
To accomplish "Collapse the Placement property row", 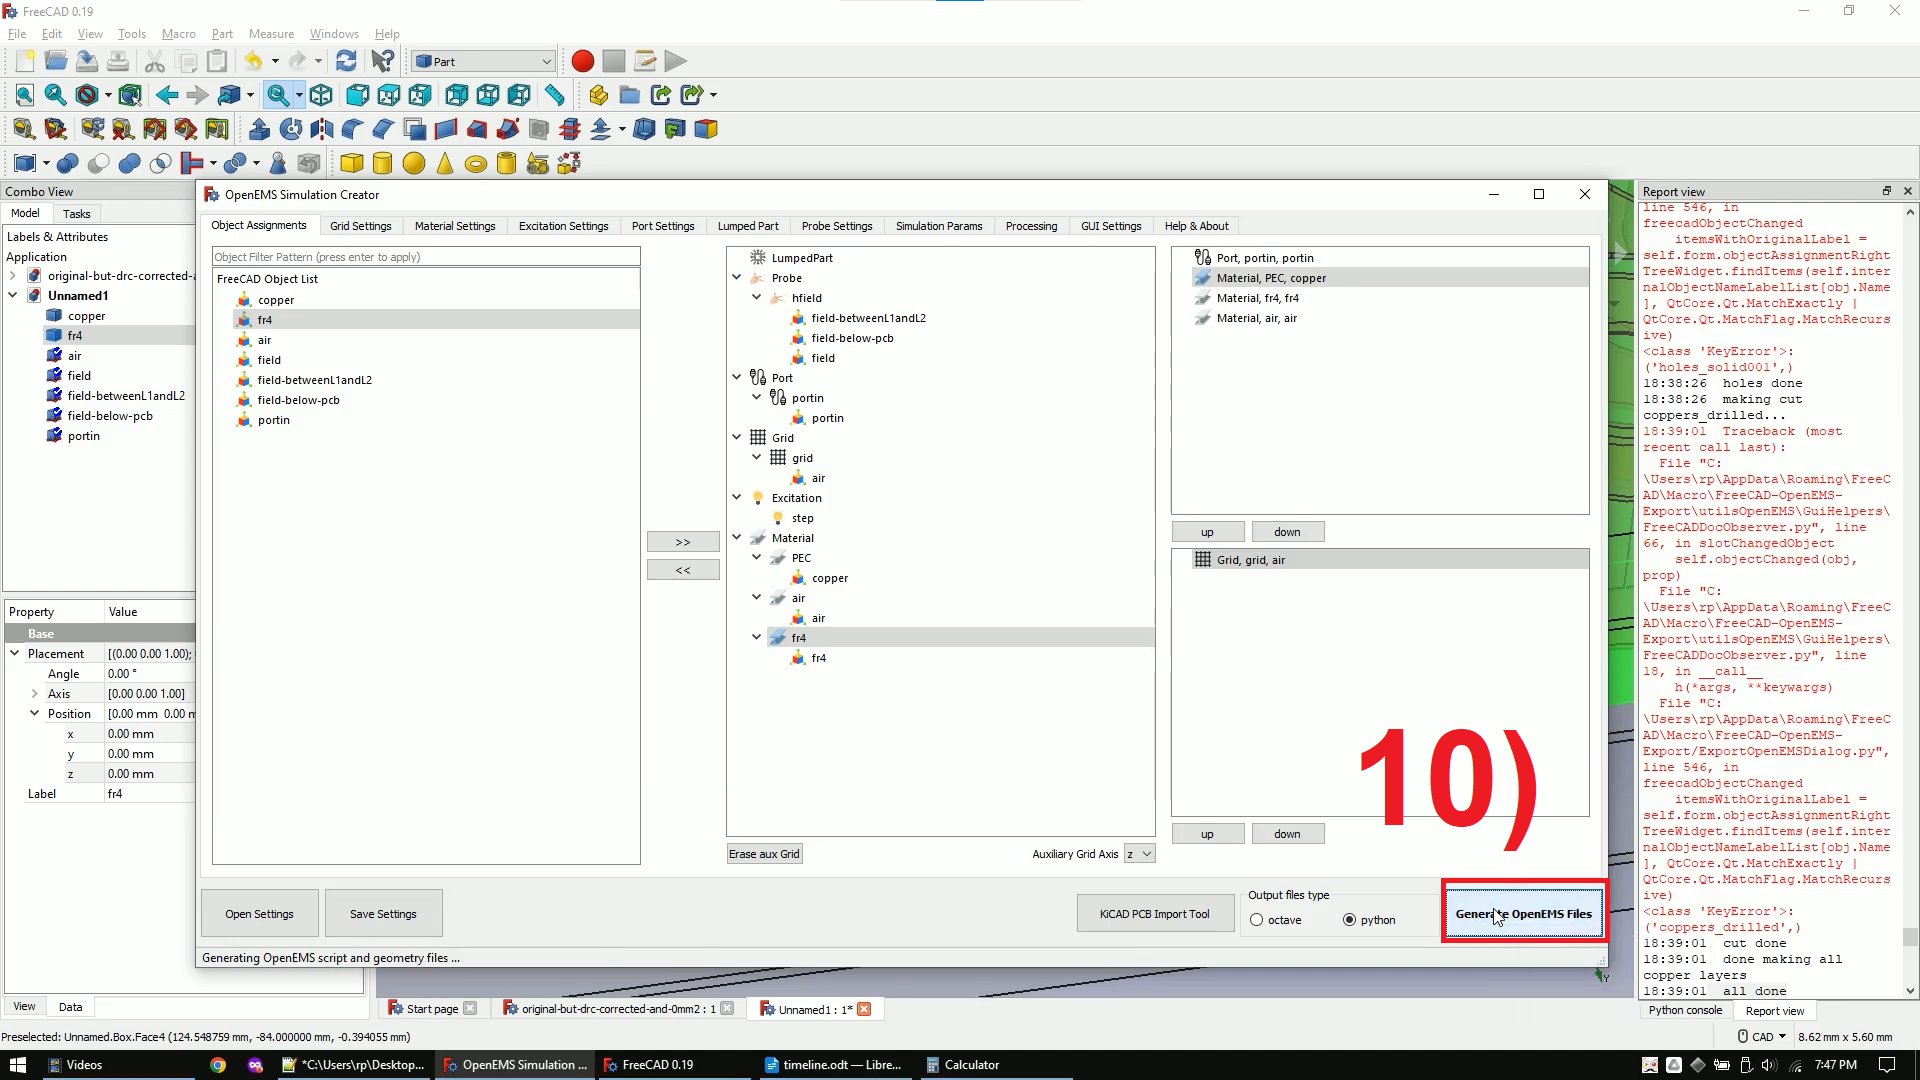I will click(x=15, y=654).
